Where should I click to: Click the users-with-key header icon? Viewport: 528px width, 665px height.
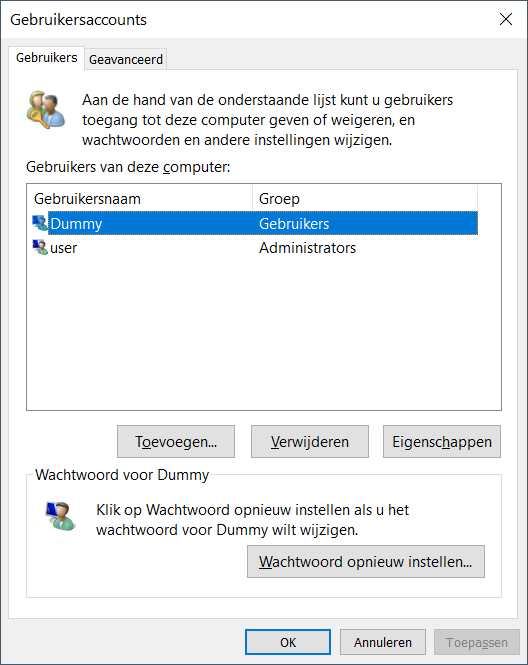(45, 109)
